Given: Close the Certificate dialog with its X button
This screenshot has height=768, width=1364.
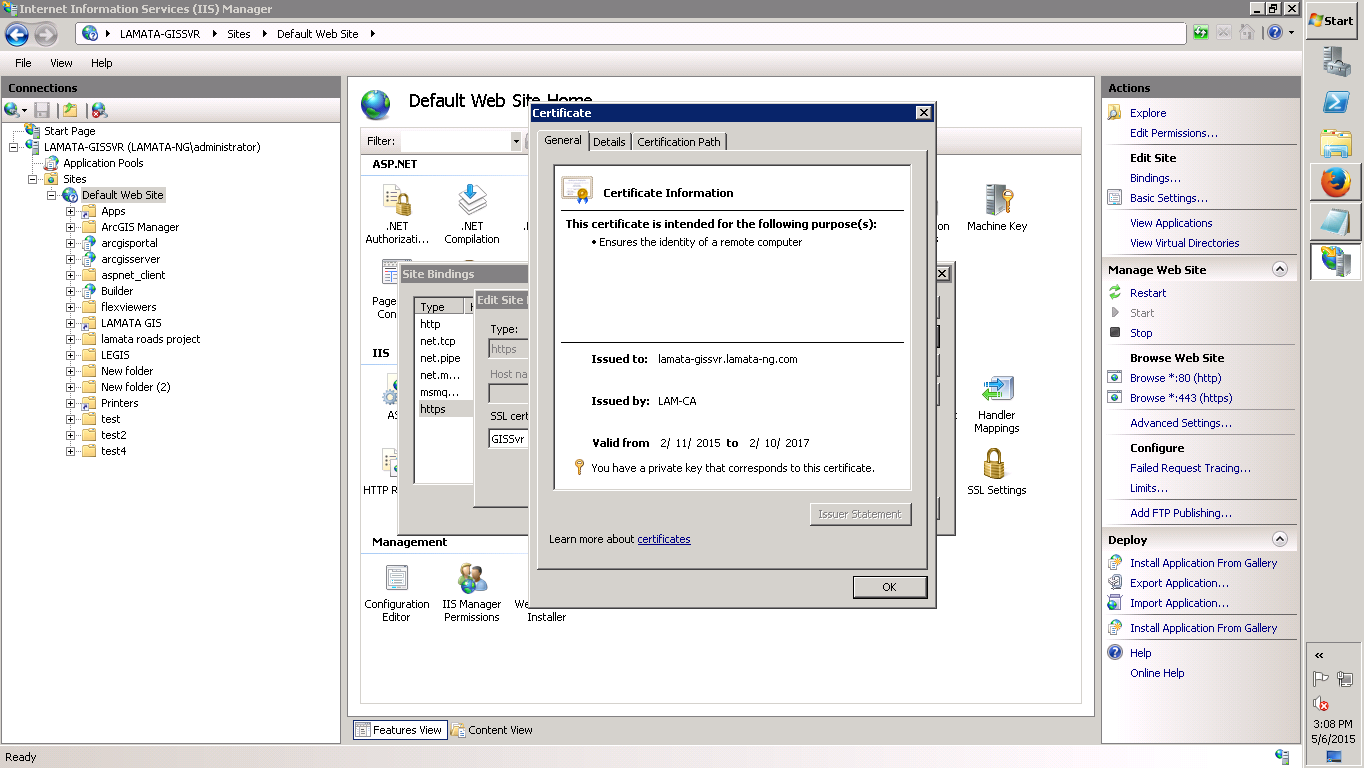Looking at the screenshot, I should tap(924, 113).
